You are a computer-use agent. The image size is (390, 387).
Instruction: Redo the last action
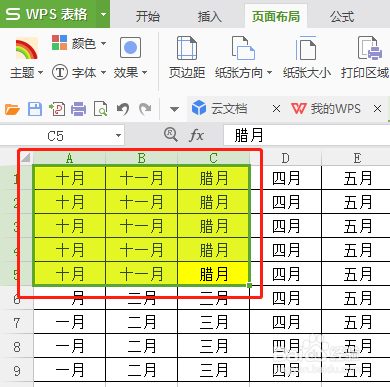coord(145,109)
